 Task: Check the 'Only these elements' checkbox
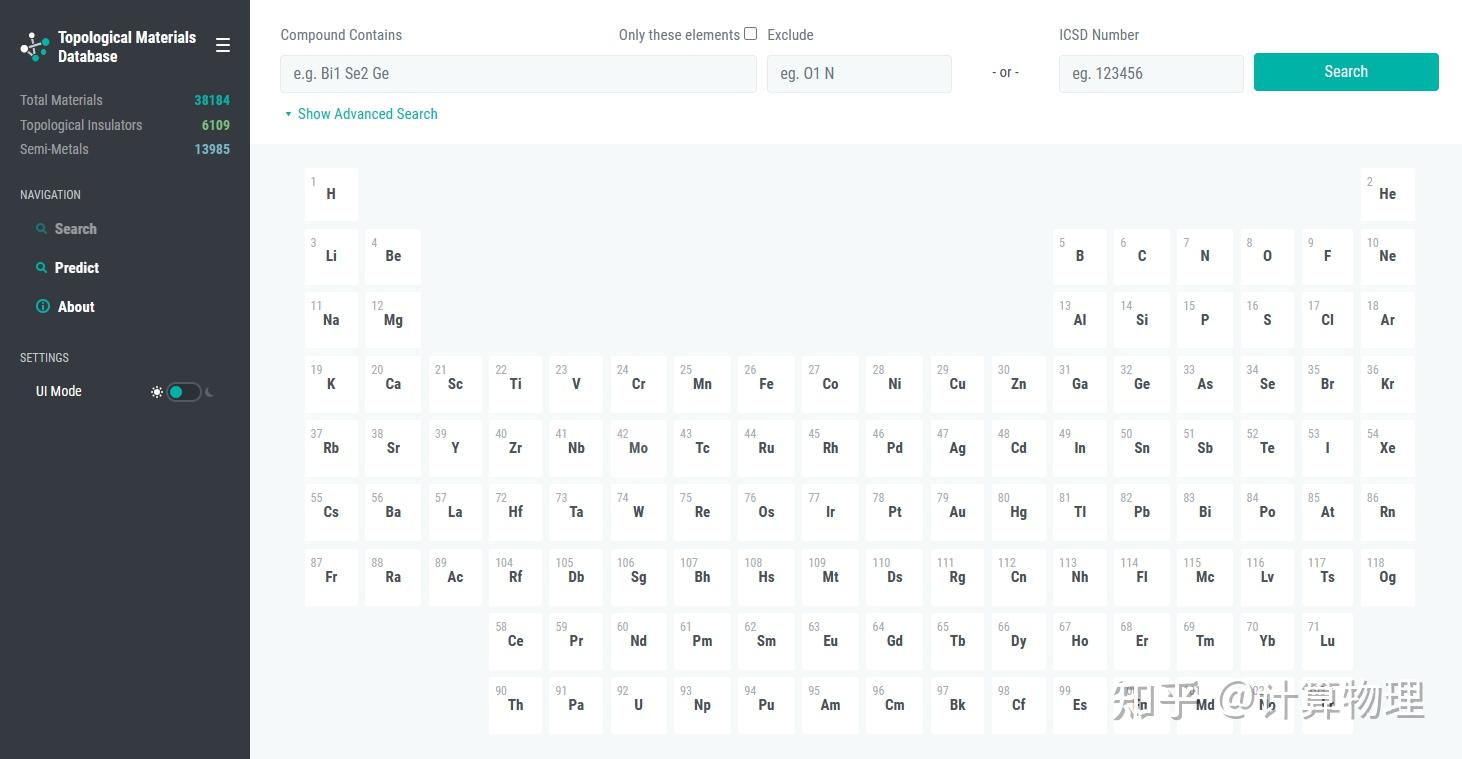(x=750, y=34)
